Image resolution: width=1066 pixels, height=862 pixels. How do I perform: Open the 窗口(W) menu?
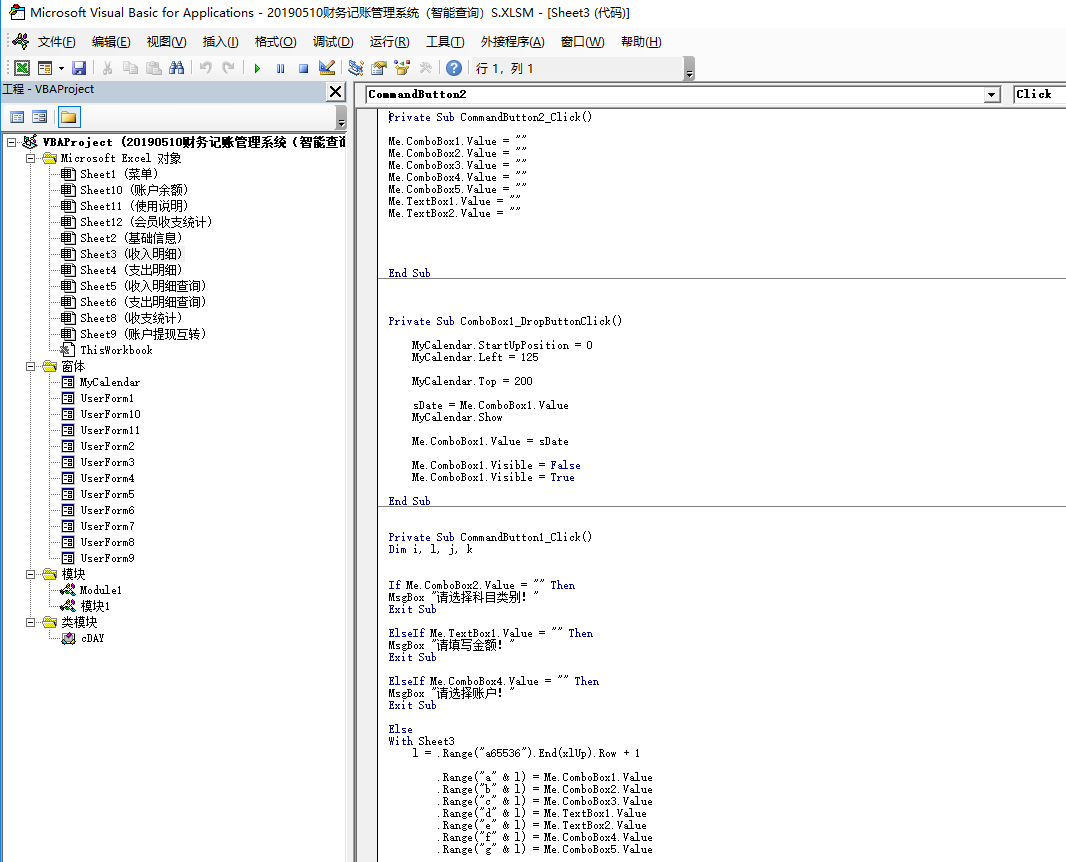point(583,41)
